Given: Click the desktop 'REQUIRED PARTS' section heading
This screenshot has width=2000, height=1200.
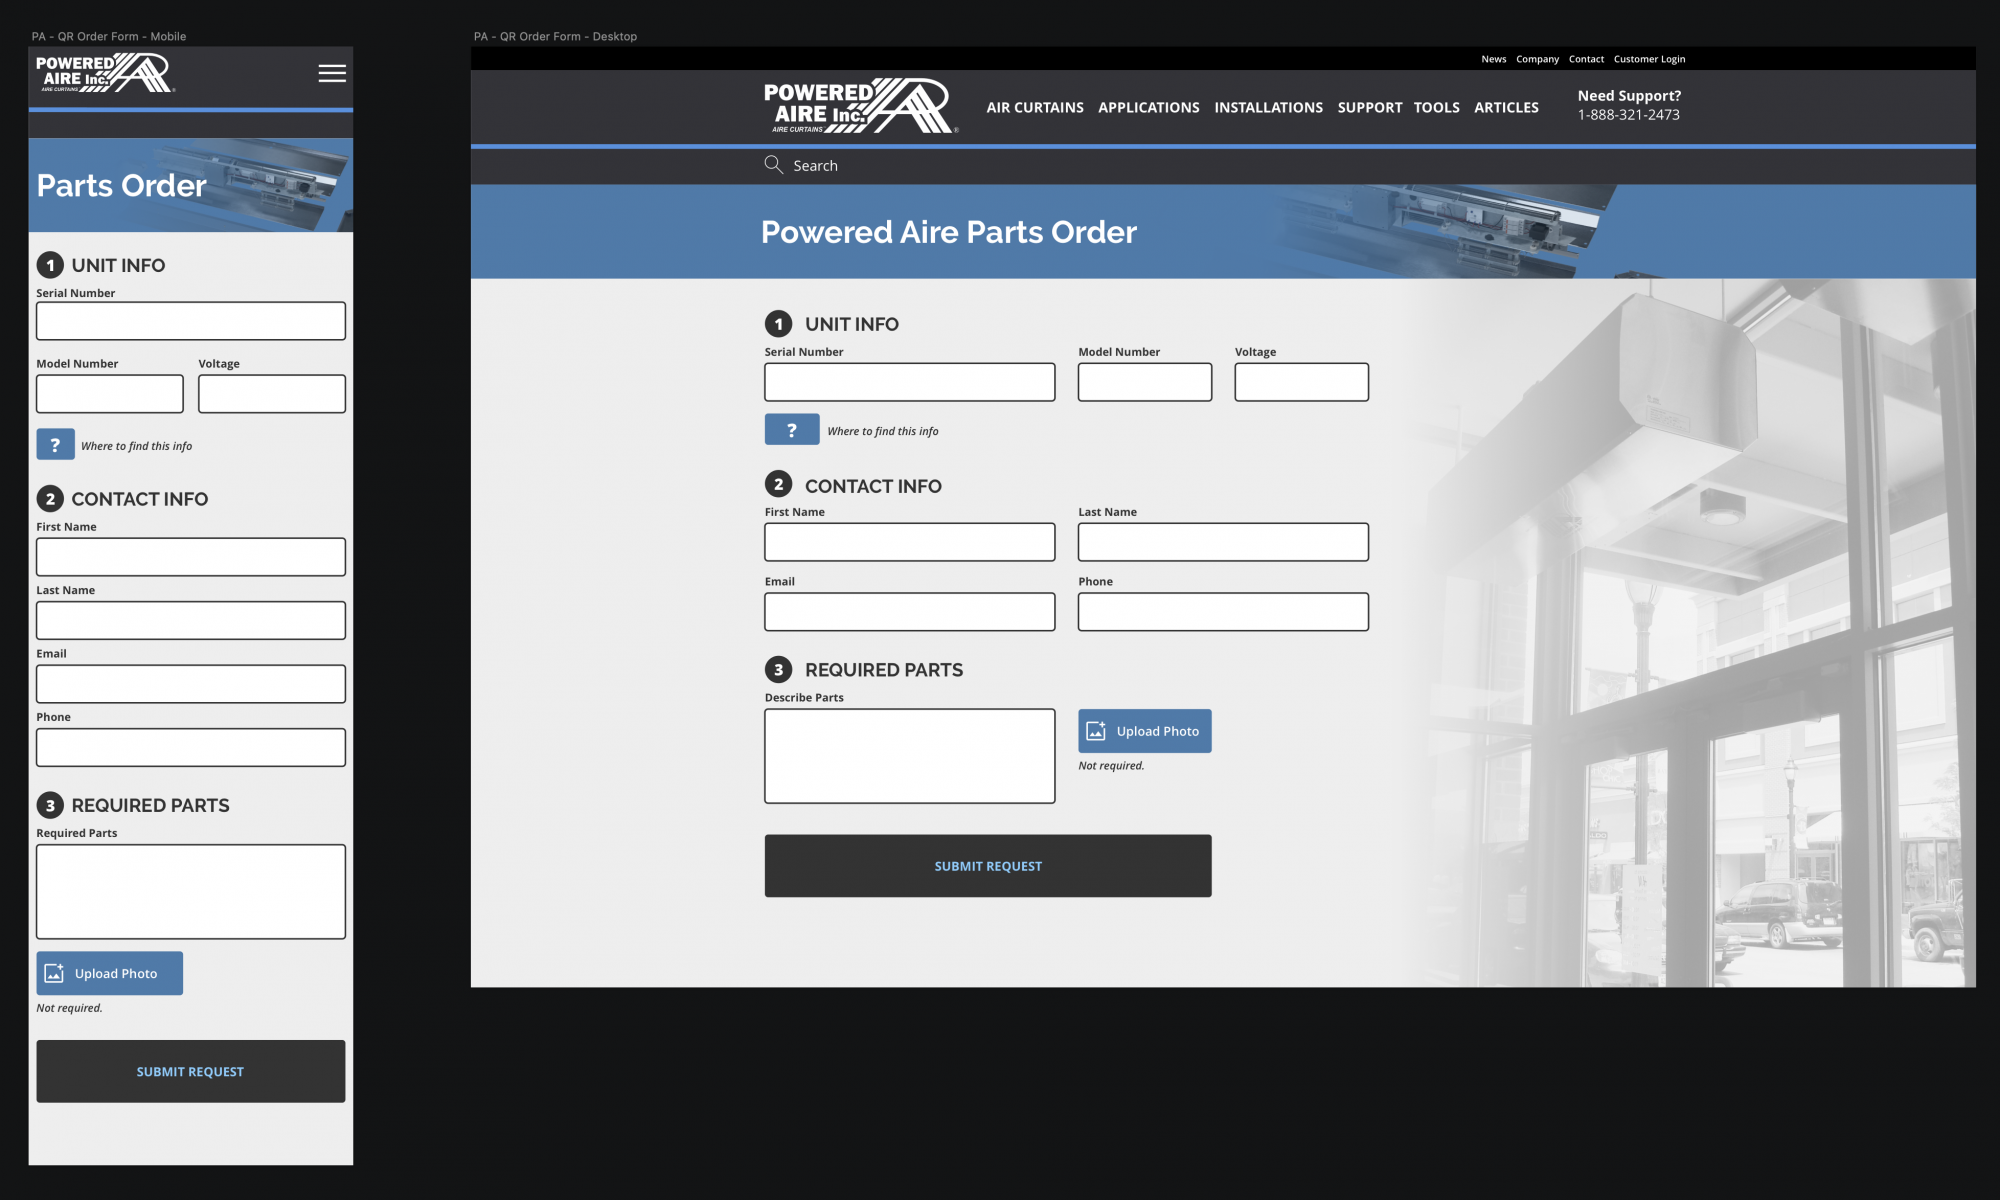Looking at the screenshot, I should pos(884,670).
